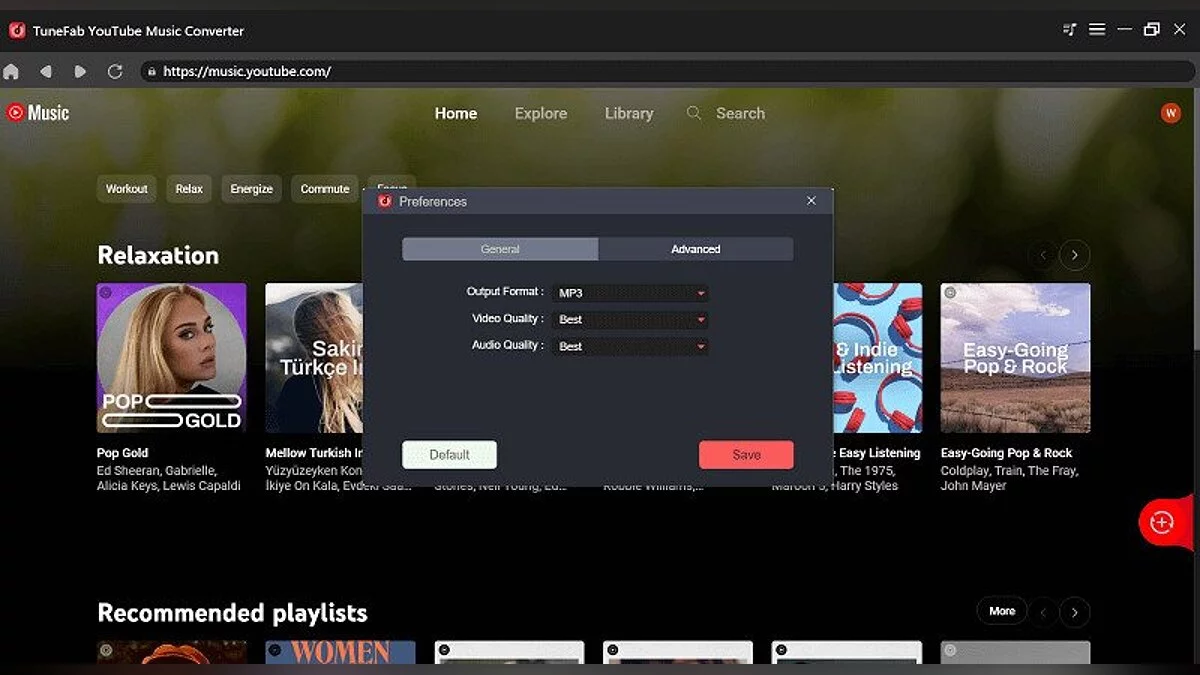Open the Video Quality dropdown
Viewport: 1200px width, 675px height.
[x=632, y=319]
